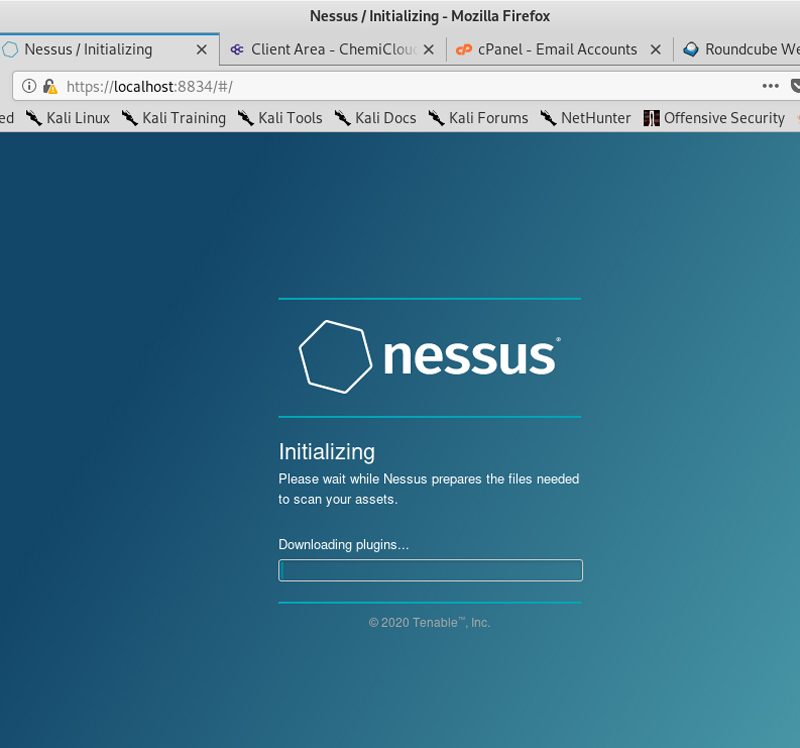Switch to the Nessus / Initializing tab

pyautogui.click(x=109, y=49)
